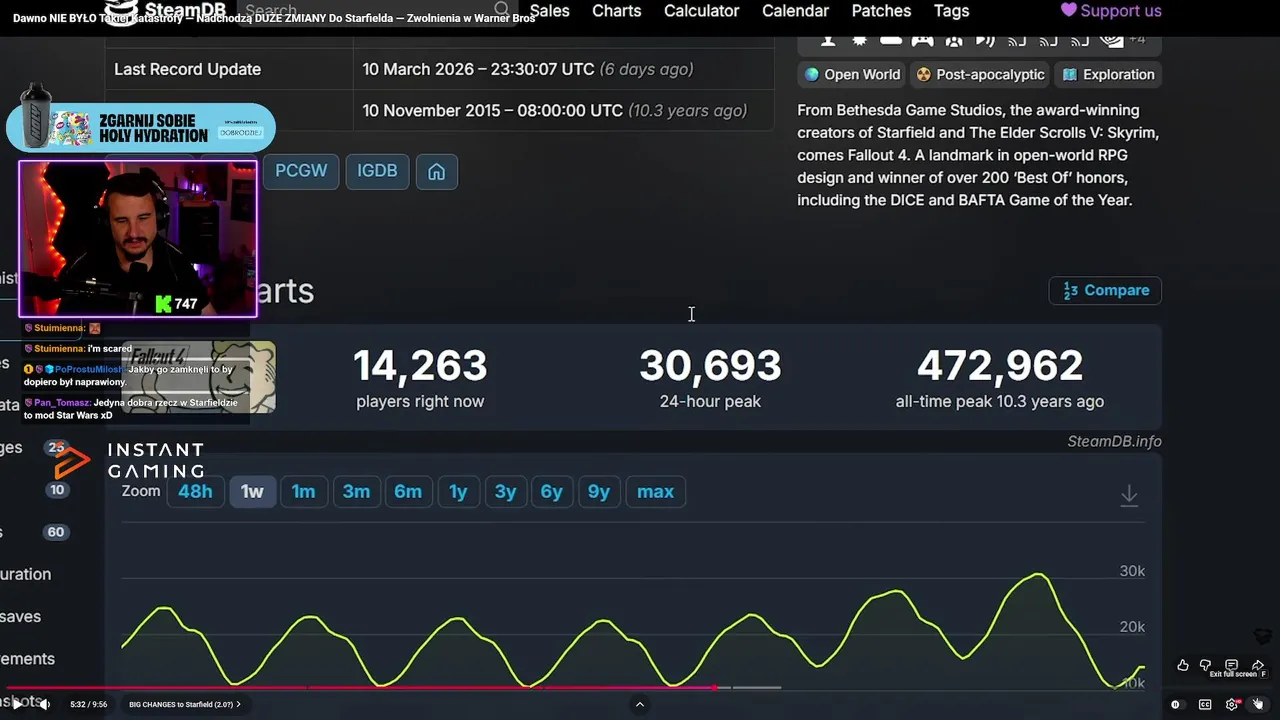Share the video using the arrow icon

(1258, 666)
